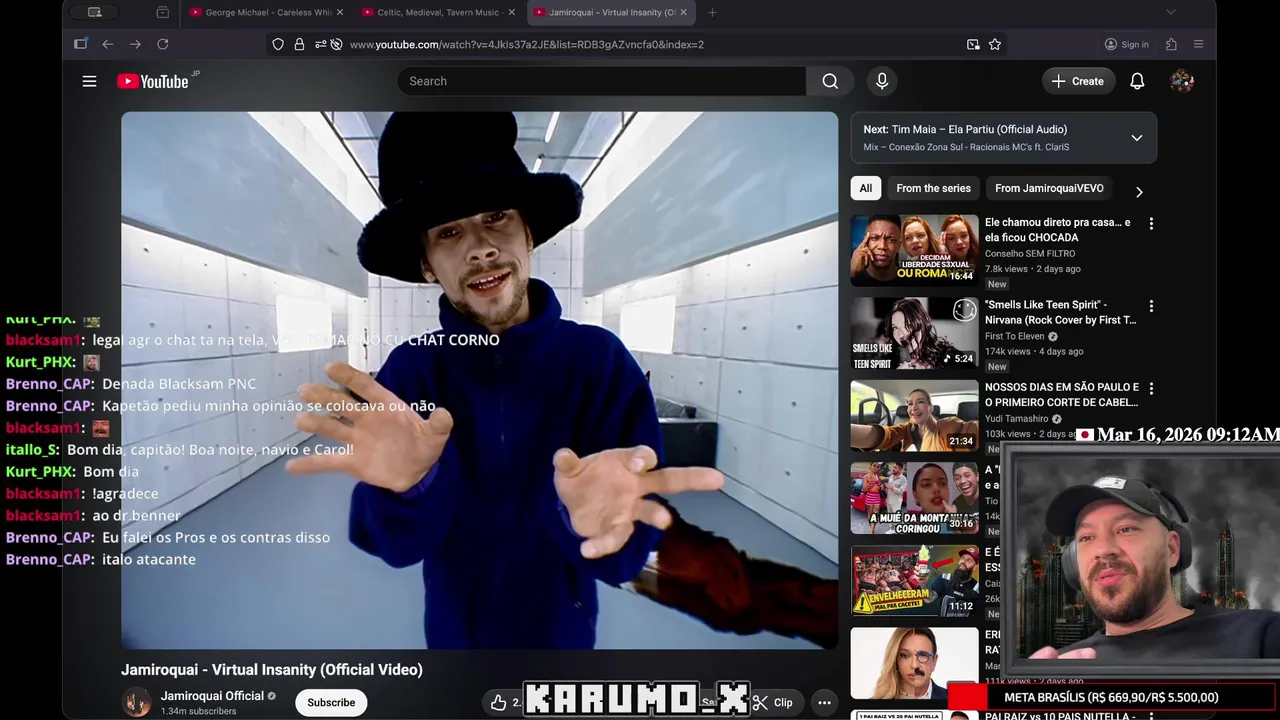Image resolution: width=1280 pixels, height=720 pixels.
Task: Open the workspace switcher icon in tab bar
Action: [x=95, y=12]
